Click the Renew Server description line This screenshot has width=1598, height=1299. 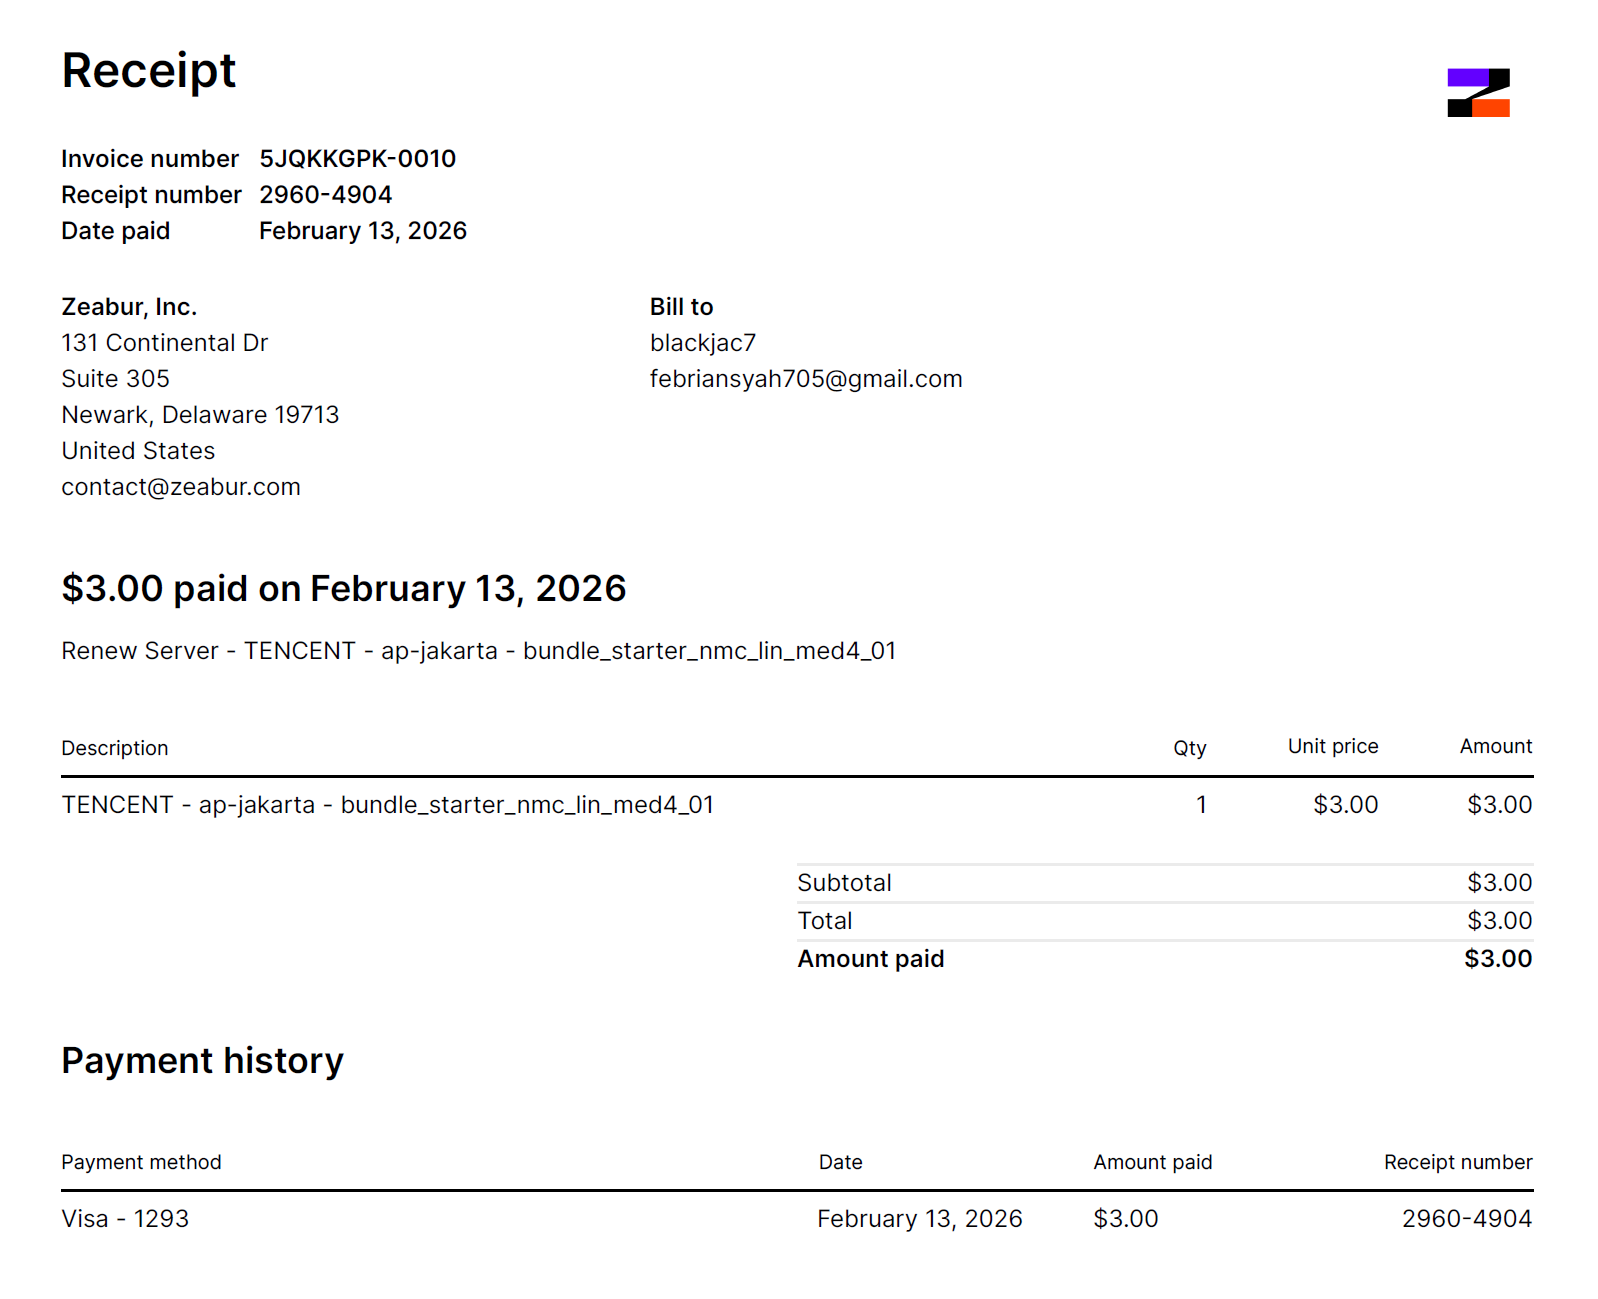pos(478,651)
